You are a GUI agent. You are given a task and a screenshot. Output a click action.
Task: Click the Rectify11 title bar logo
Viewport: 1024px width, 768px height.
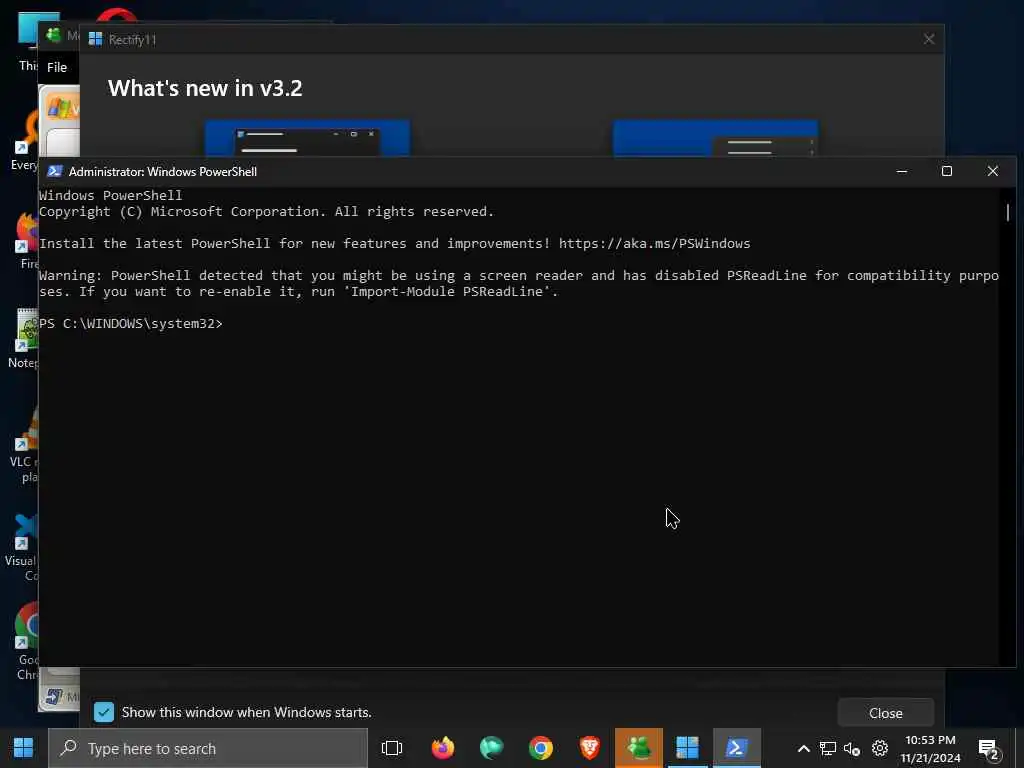[x=95, y=39]
